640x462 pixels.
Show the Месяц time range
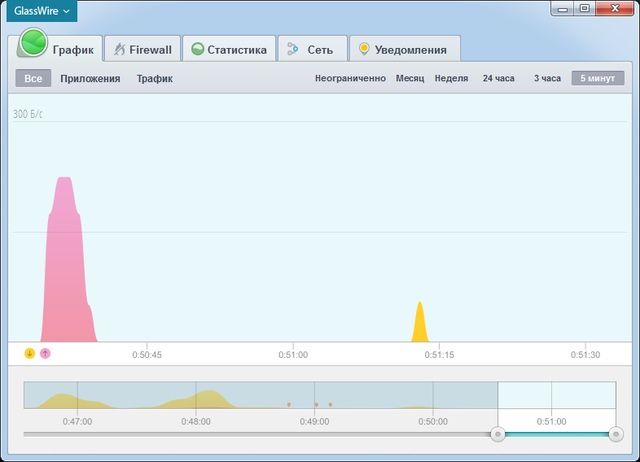click(x=409, y=78)
